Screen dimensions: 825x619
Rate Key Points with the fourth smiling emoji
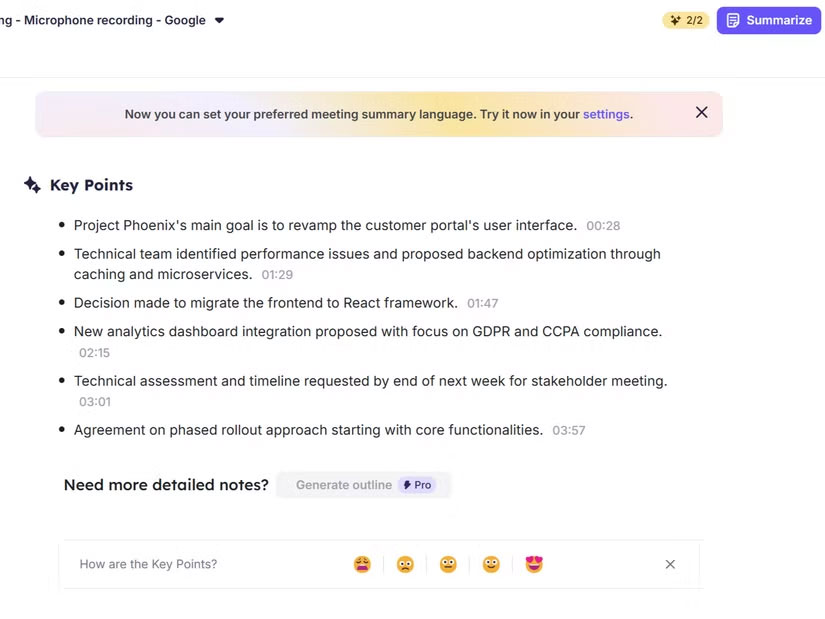point(491,564)
